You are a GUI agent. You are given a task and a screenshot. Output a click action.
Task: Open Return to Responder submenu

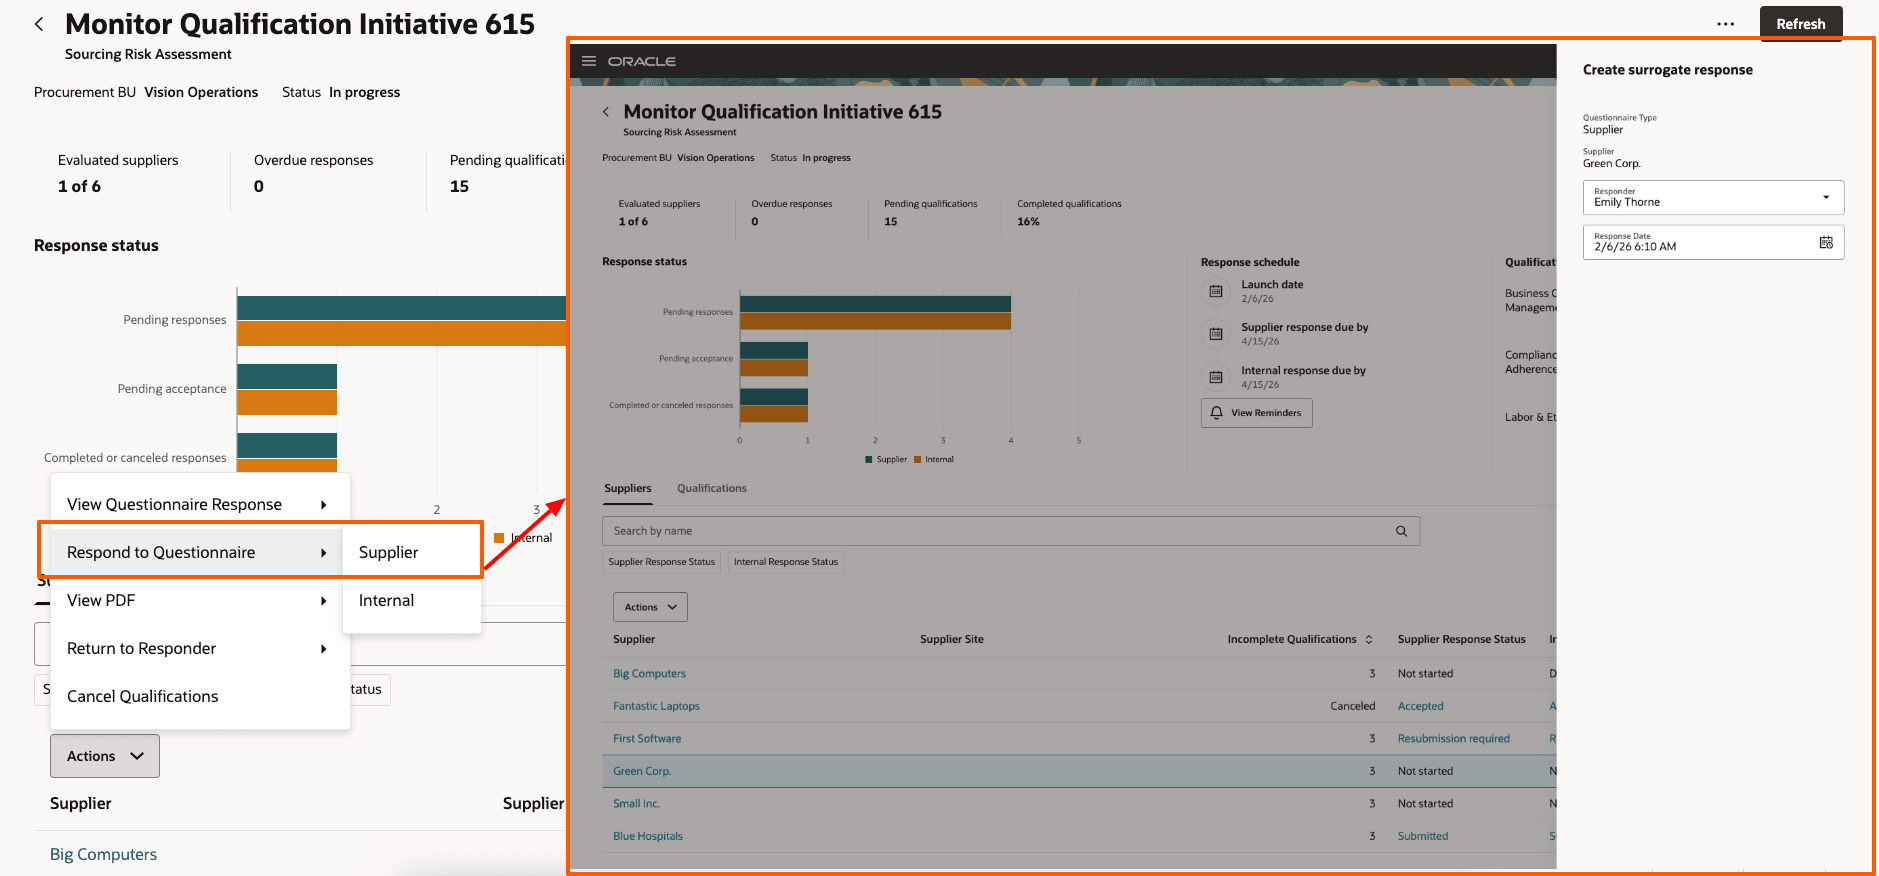click(199, 648)
